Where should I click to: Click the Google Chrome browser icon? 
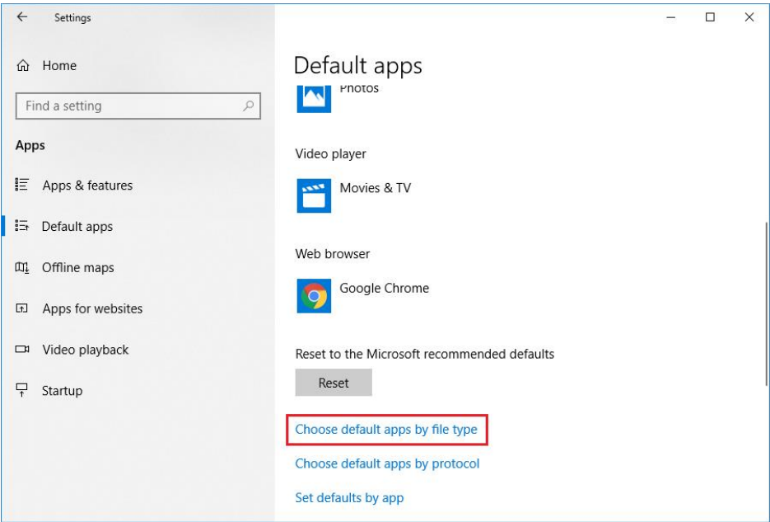tap(314, 296)
